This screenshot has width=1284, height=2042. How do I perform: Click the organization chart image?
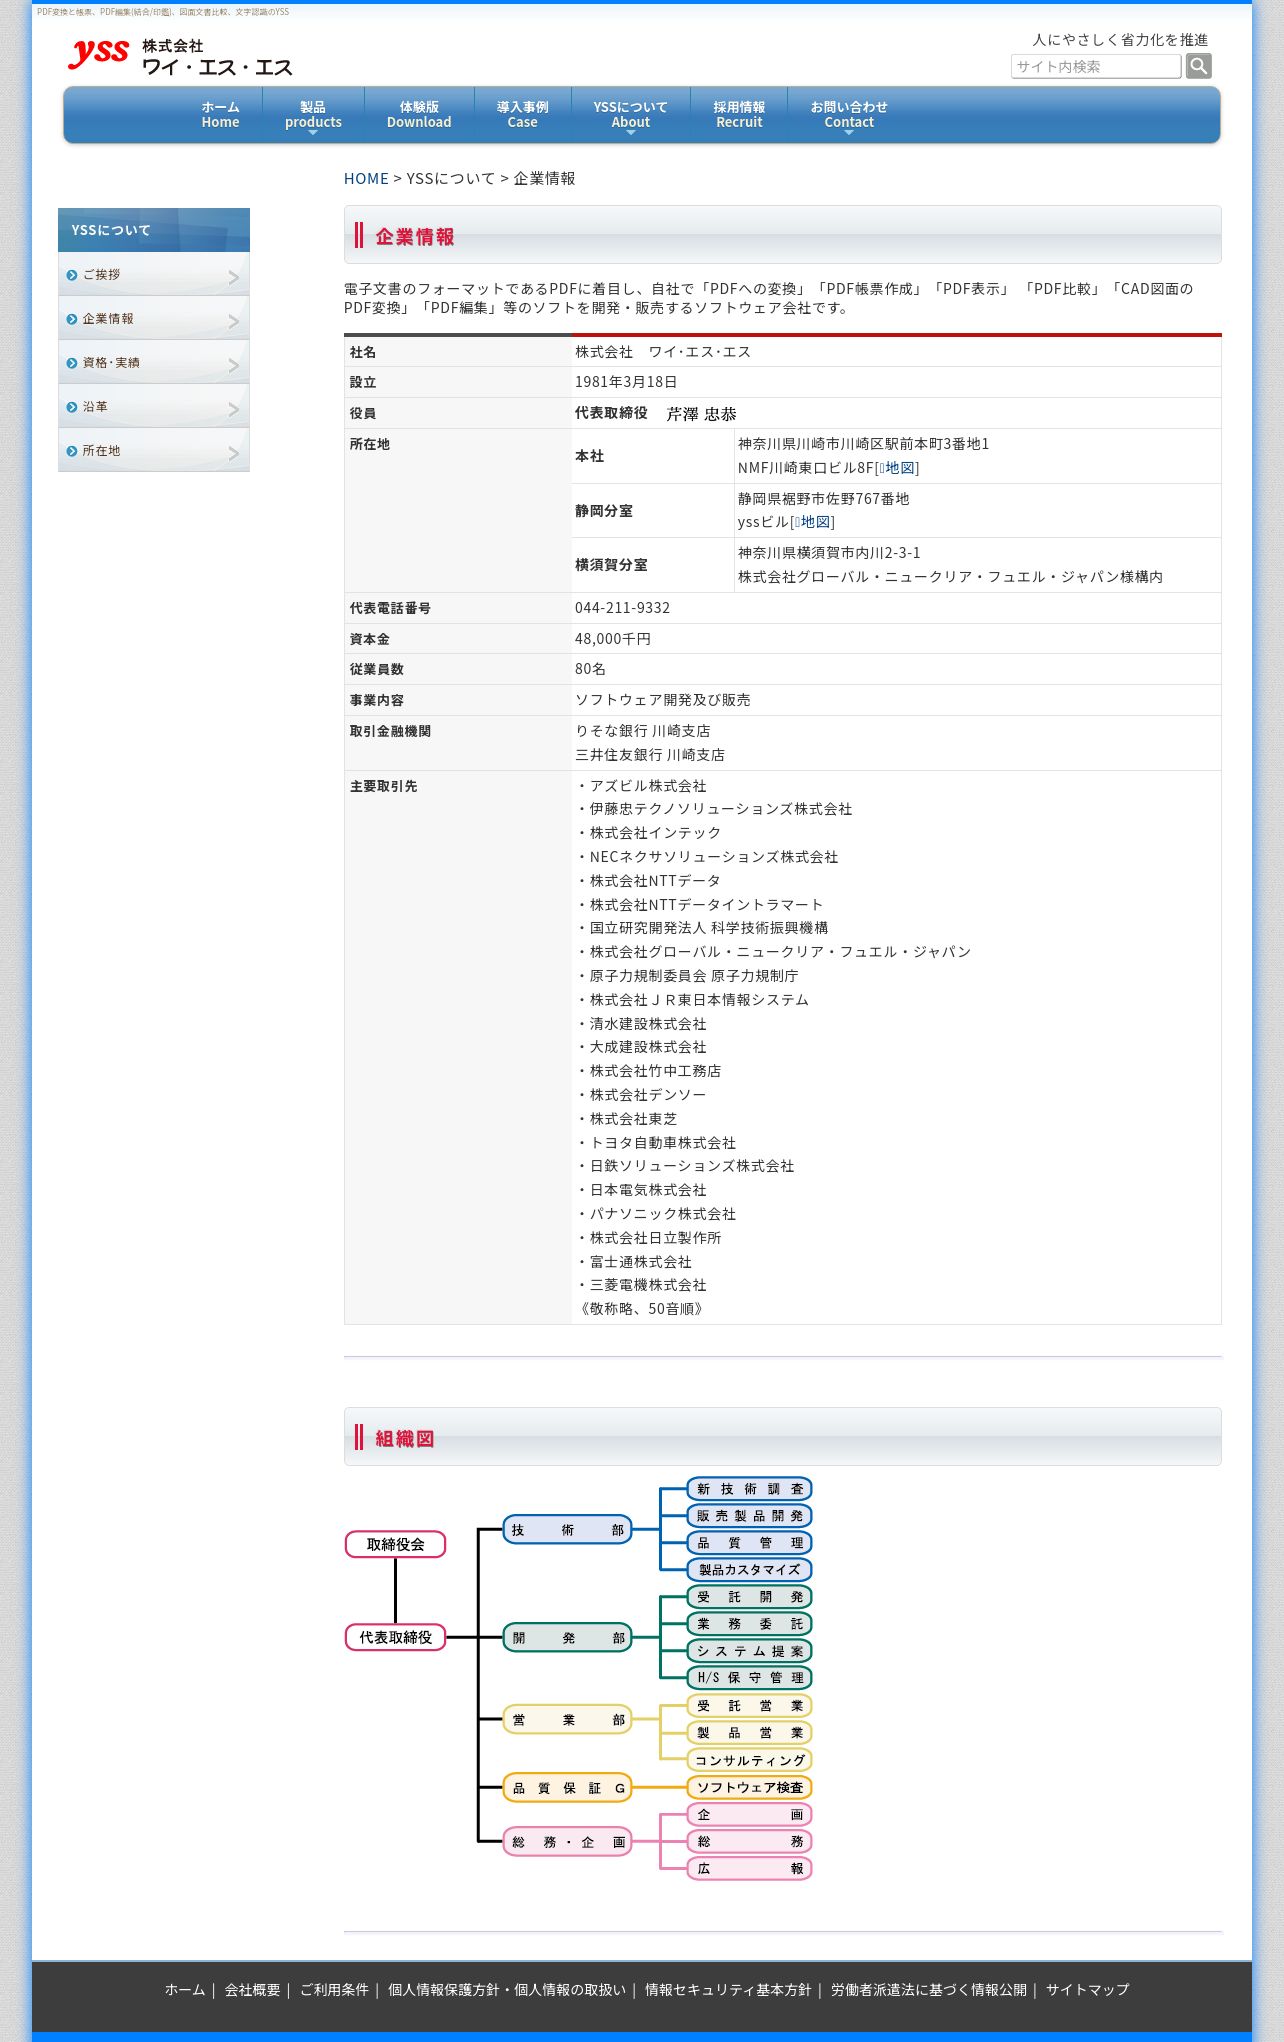pyautogui.click(x=578, y=1678)
